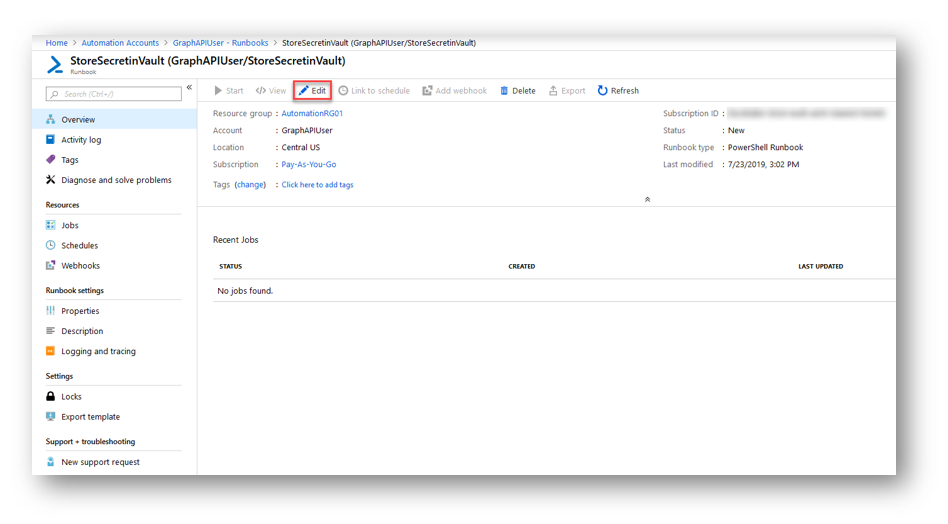Collapse the sidebar with double chevron
Image resolution: width=948 pixels, height=524 pixels.
[189, 88]
